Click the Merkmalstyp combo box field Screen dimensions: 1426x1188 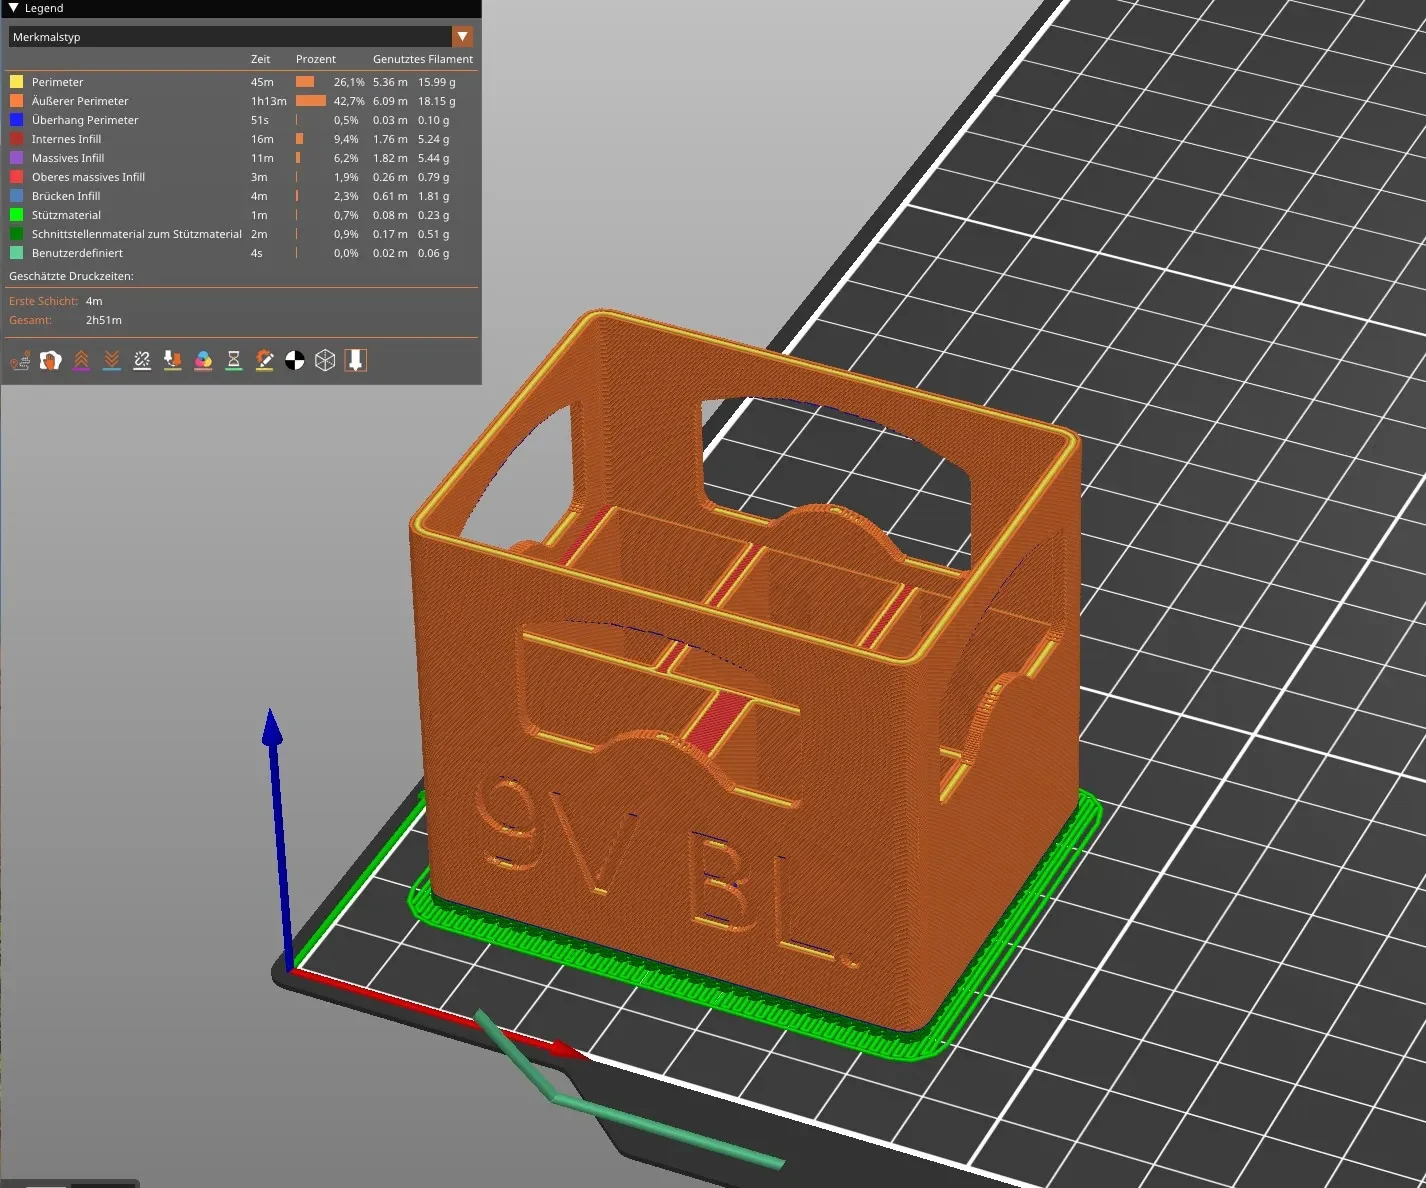click(x=241, y=37)
